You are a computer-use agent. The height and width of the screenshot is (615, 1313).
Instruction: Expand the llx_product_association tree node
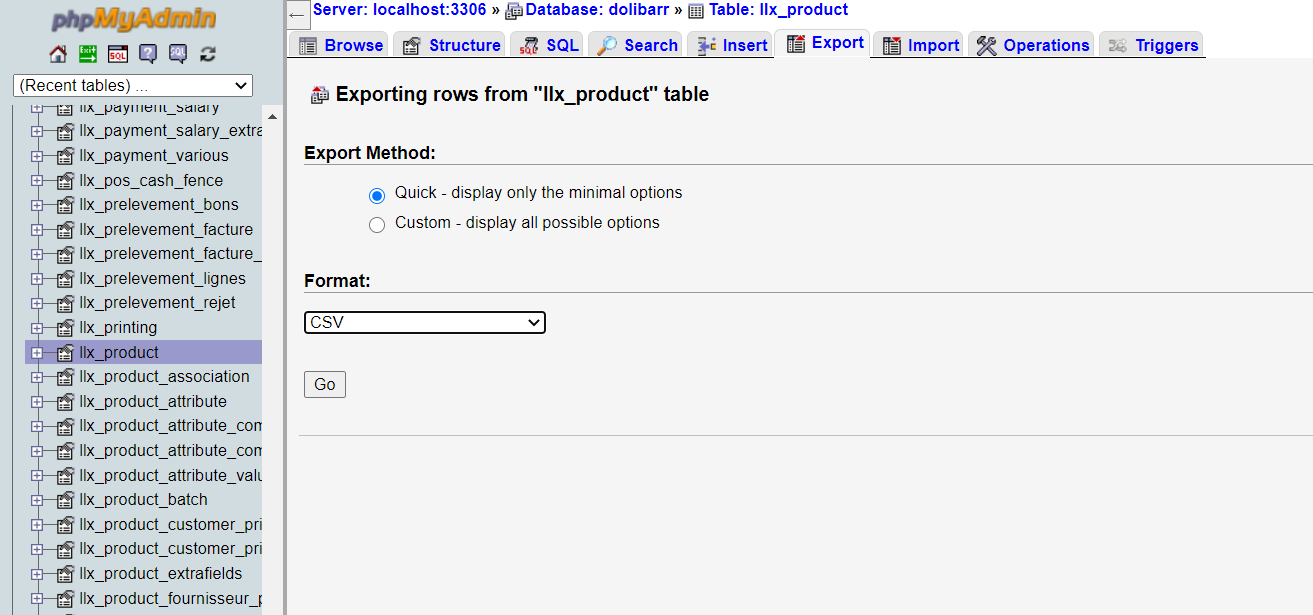point(37,377)
